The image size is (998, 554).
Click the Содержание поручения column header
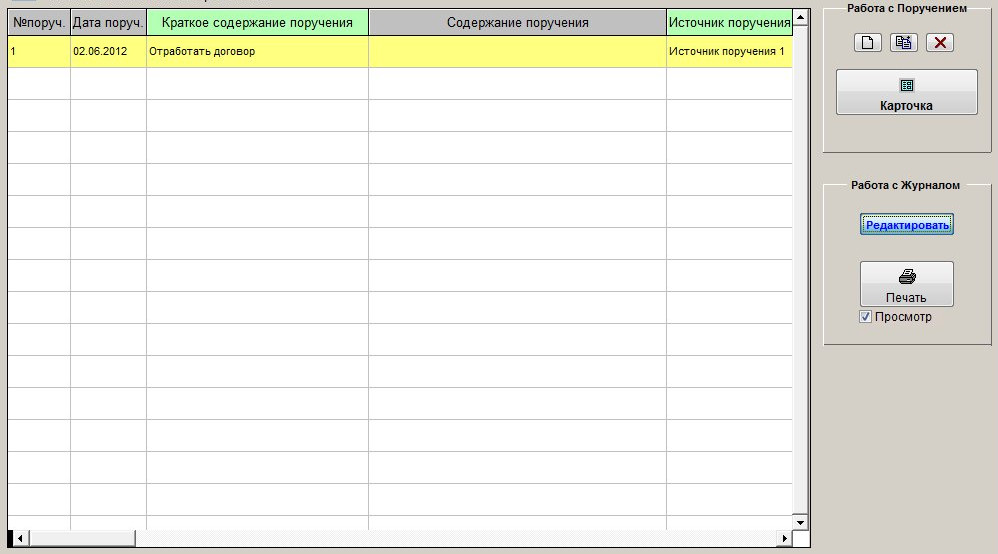(517, 23)
